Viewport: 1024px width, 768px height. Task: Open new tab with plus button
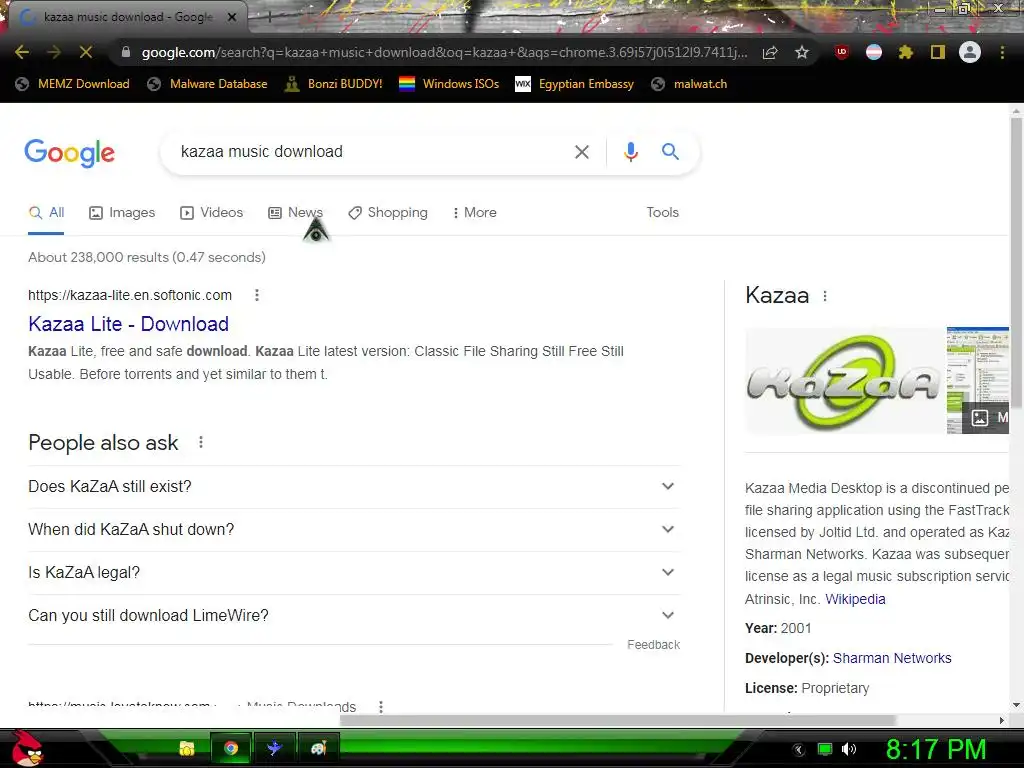tap(269, 17)
